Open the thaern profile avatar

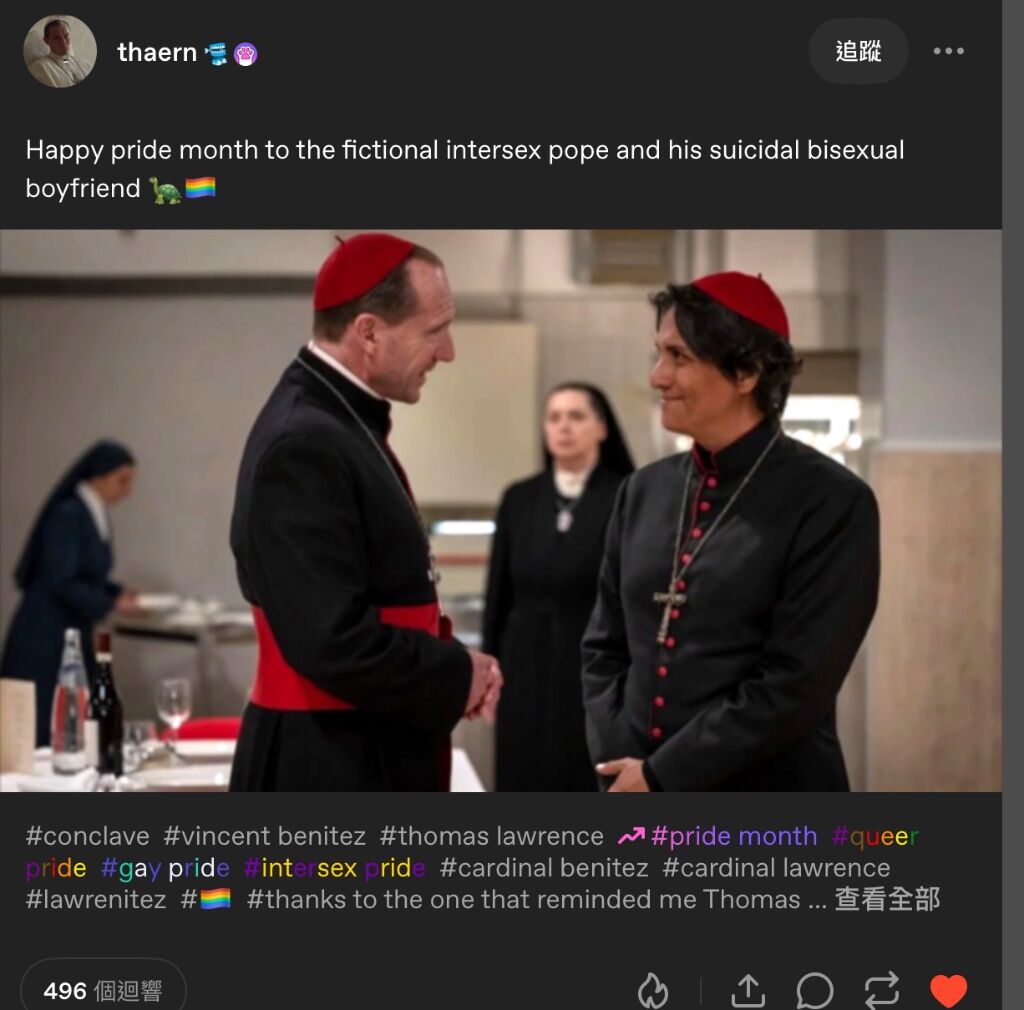(60, 52)
